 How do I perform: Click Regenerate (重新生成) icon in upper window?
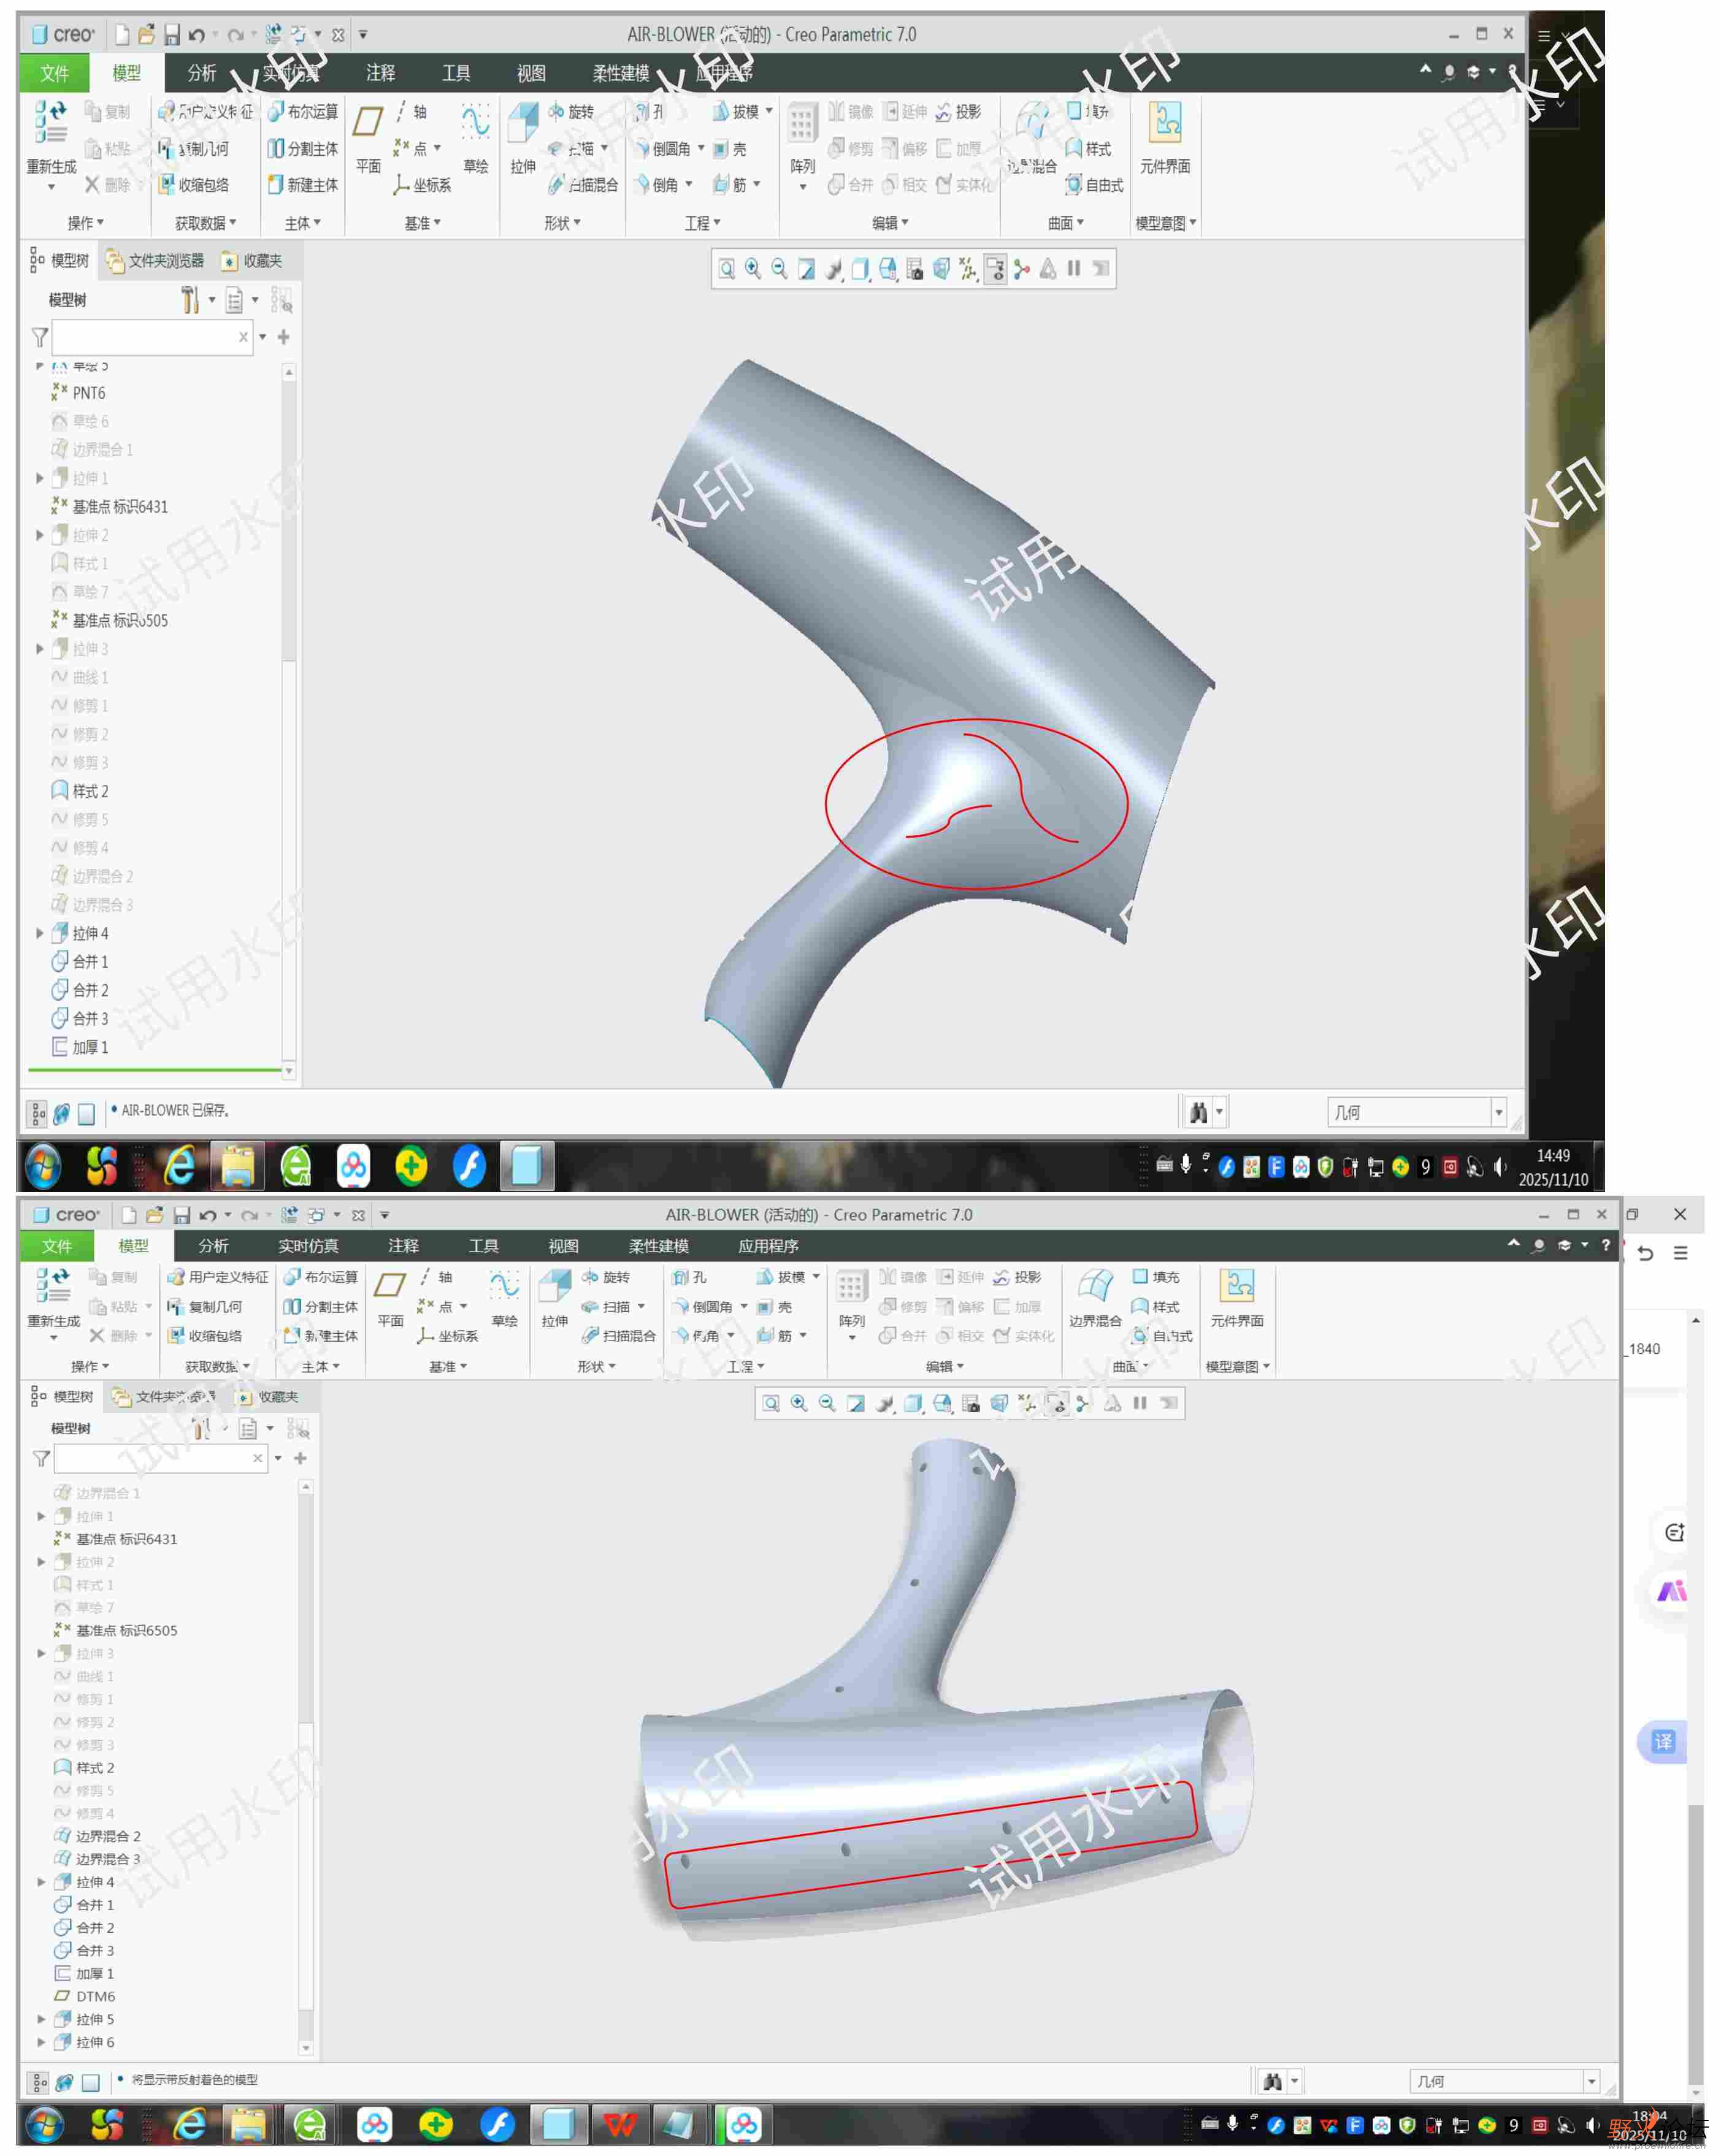(50, 122)
